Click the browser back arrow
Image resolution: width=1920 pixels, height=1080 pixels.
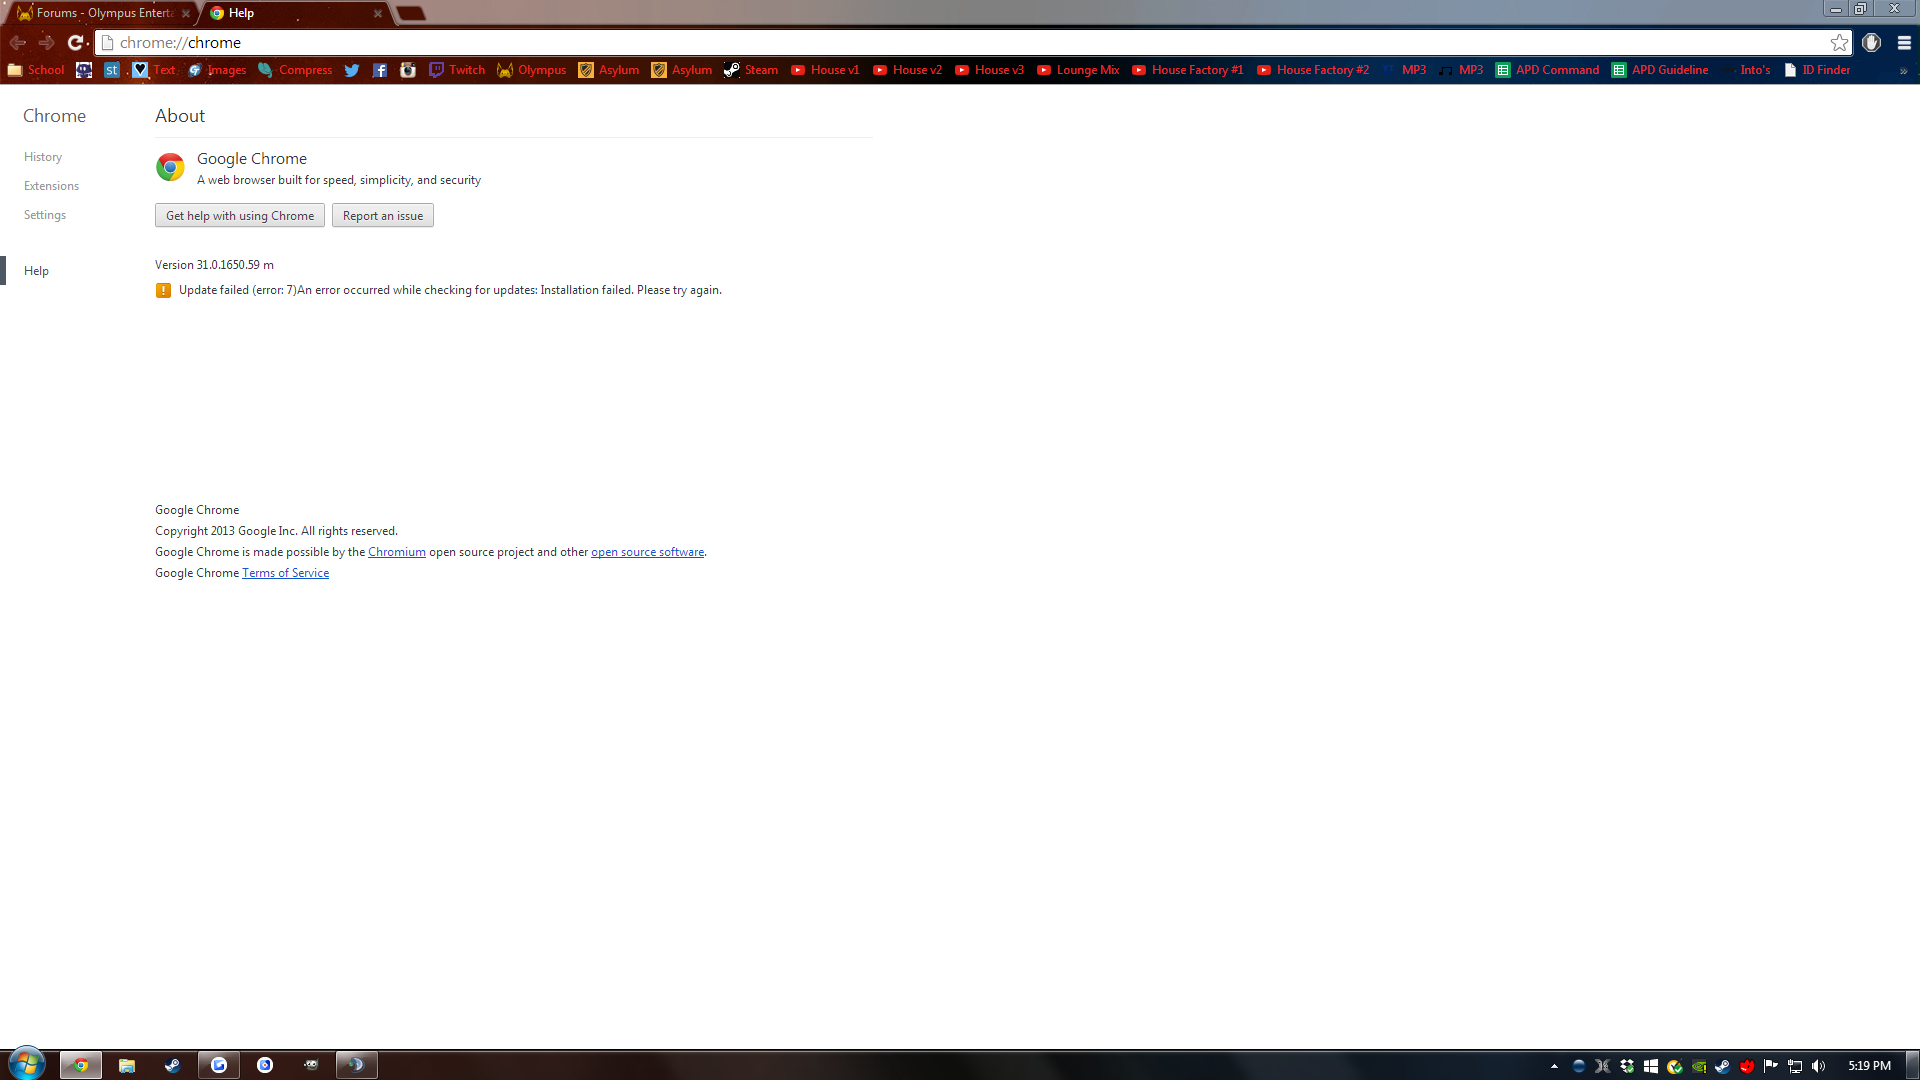point(18,43)
